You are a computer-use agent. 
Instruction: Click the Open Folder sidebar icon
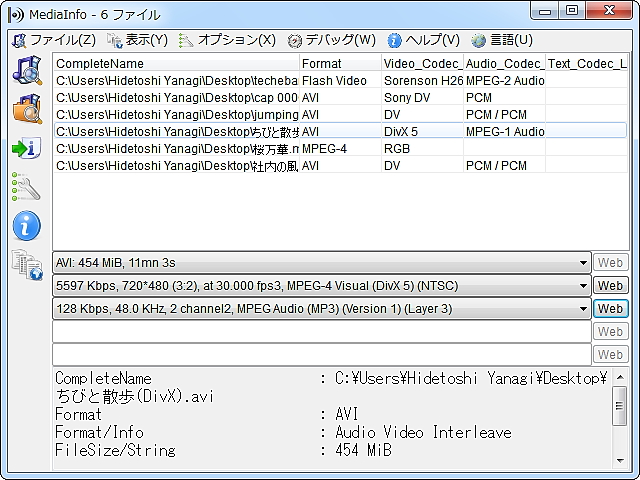point(27,109)
